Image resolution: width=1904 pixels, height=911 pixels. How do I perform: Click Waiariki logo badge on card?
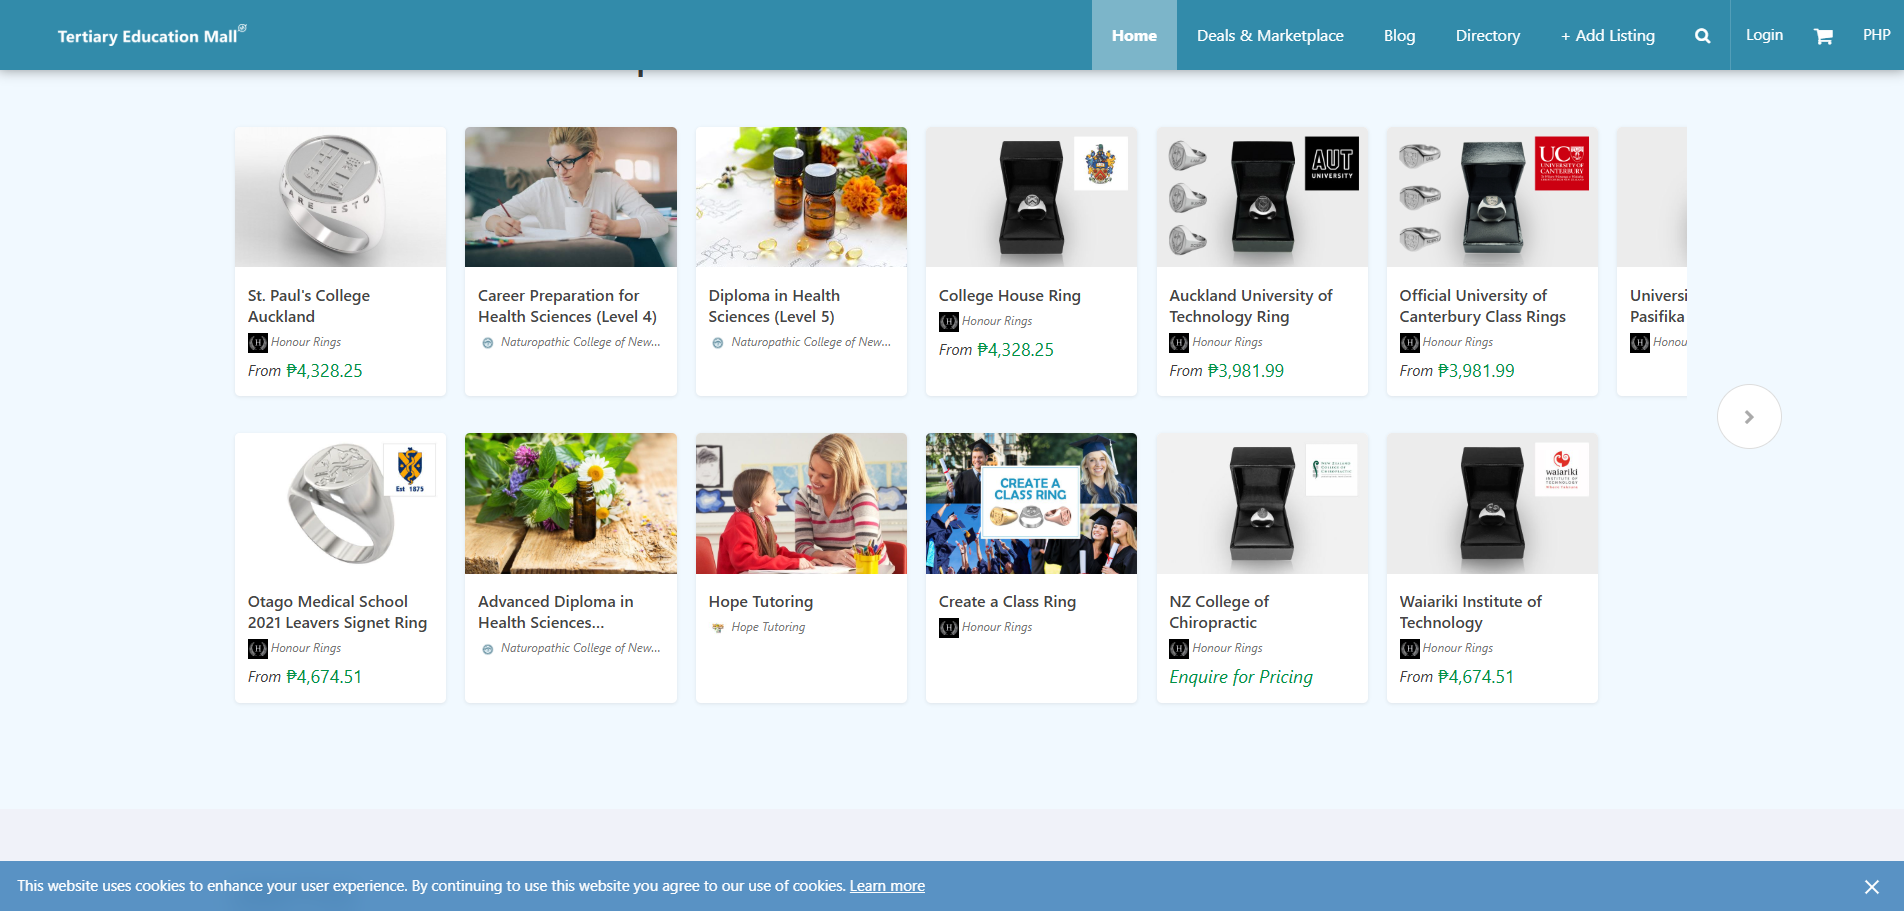pyautogui.click(x=1562, y=470)
